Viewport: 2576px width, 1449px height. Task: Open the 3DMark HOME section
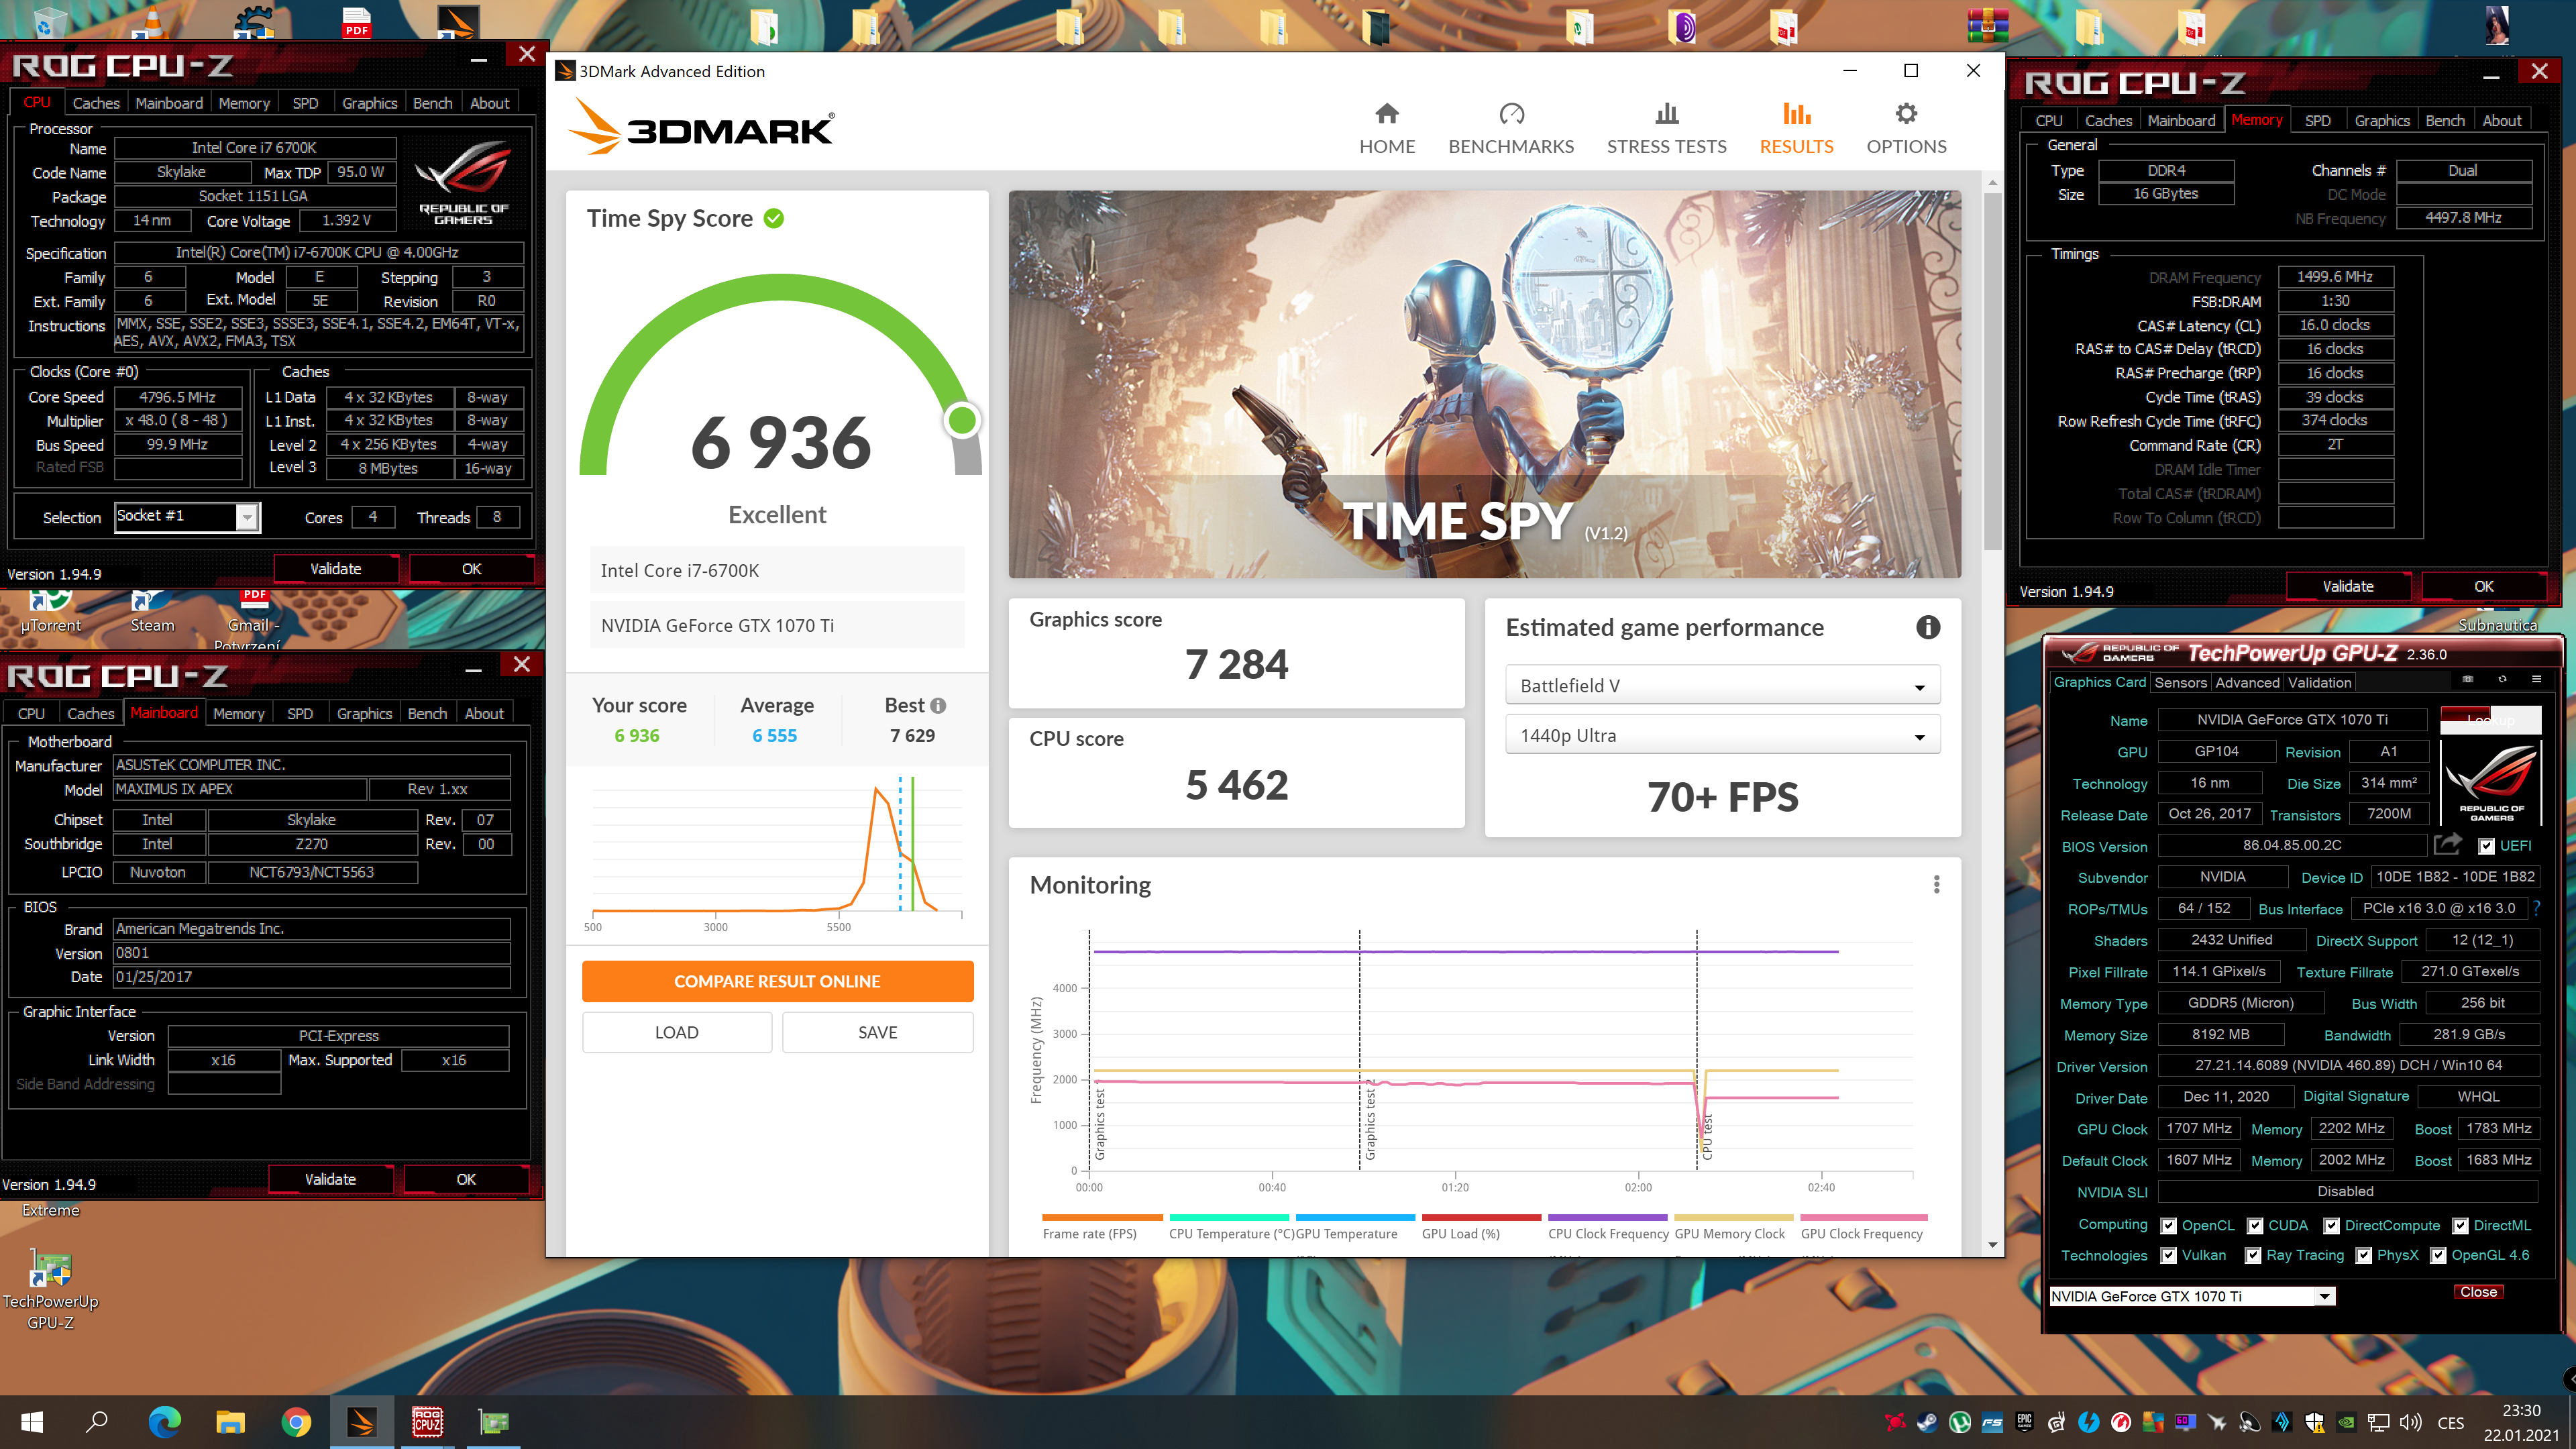coord(1387,129)
